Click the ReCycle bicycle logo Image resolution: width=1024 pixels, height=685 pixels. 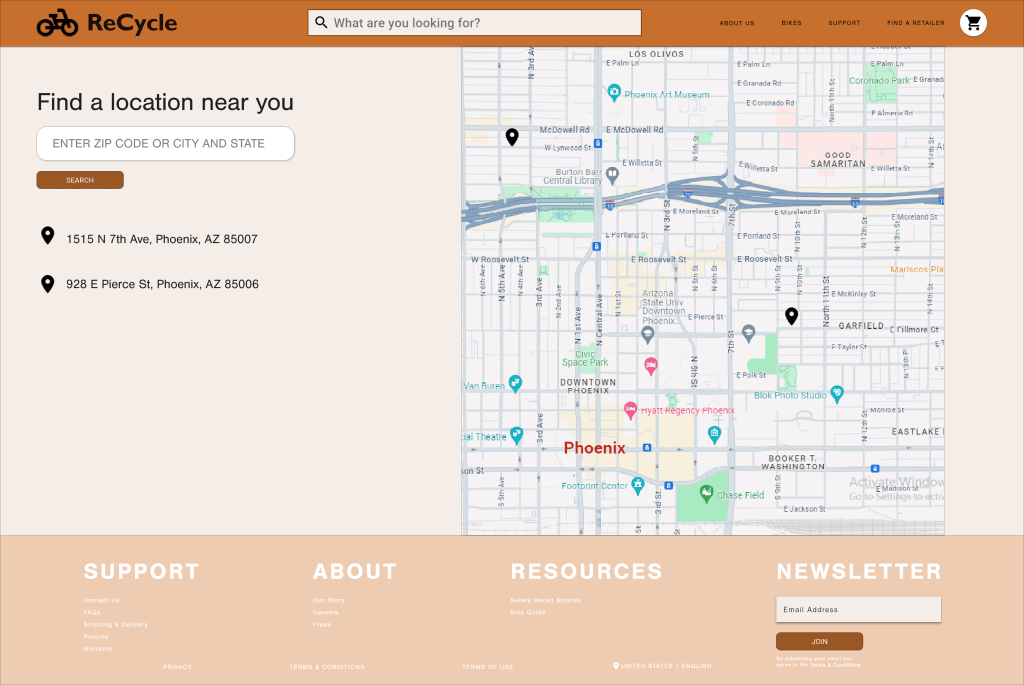coord(57,23)
